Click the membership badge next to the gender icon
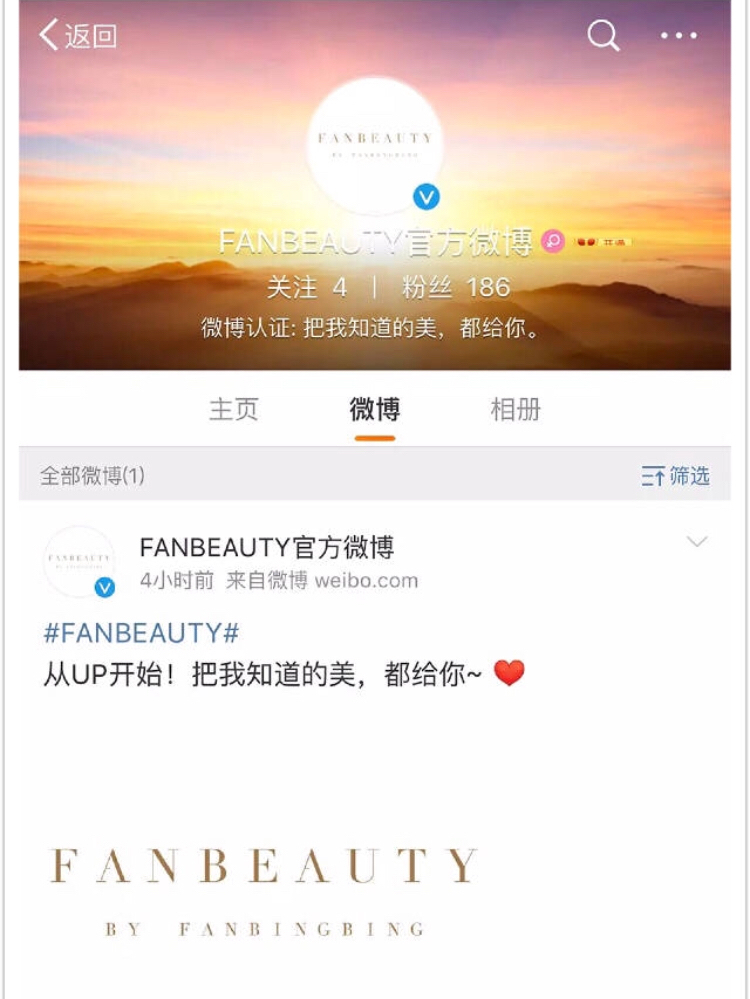Viewport: 750px width, 999px height. 602,242
